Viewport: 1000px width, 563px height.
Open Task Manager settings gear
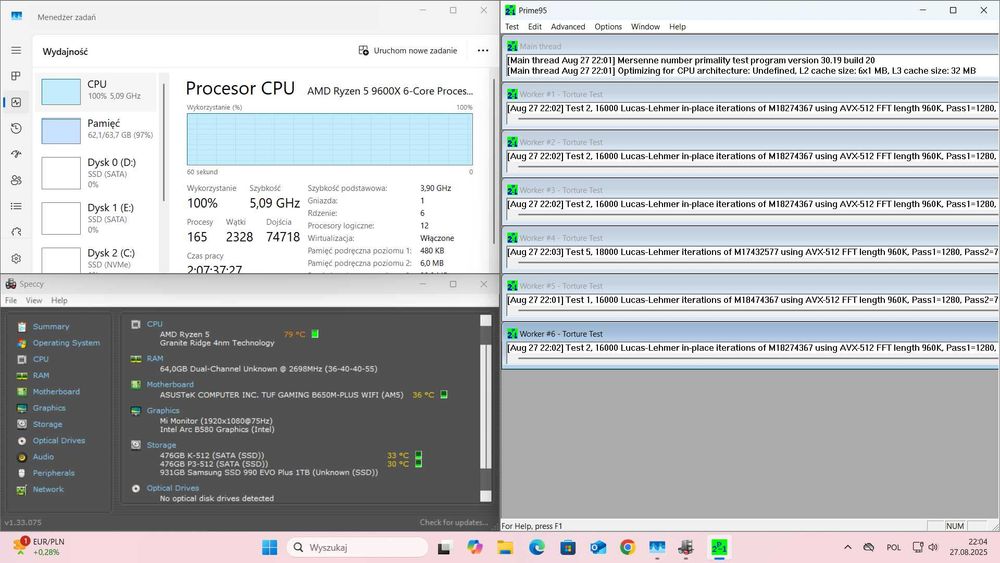16,258
